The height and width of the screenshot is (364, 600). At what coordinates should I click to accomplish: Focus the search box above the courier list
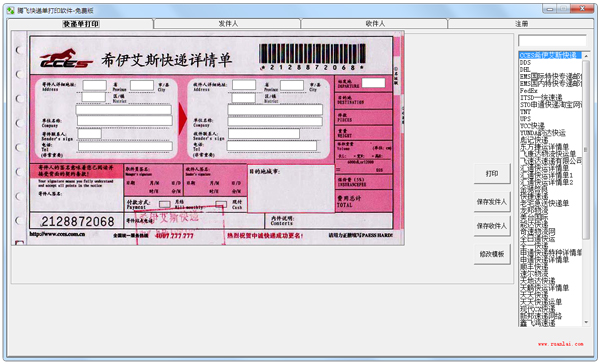[x=552, y=41]
